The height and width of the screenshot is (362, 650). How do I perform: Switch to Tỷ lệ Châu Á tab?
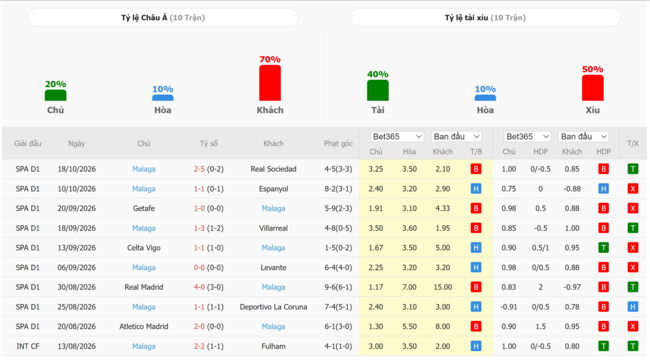pyautogui.click(x=163, y=17)
